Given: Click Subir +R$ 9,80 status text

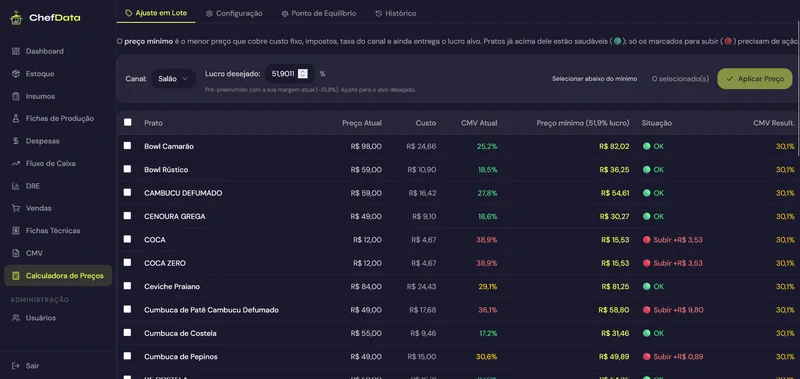Looking at the screenshot, I should (678, 310).
